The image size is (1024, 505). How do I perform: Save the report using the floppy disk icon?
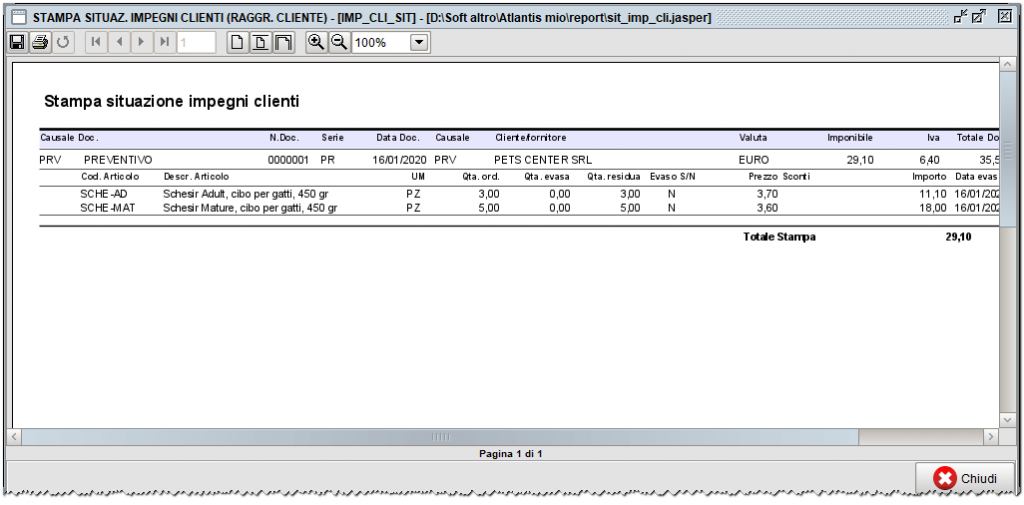17,42
